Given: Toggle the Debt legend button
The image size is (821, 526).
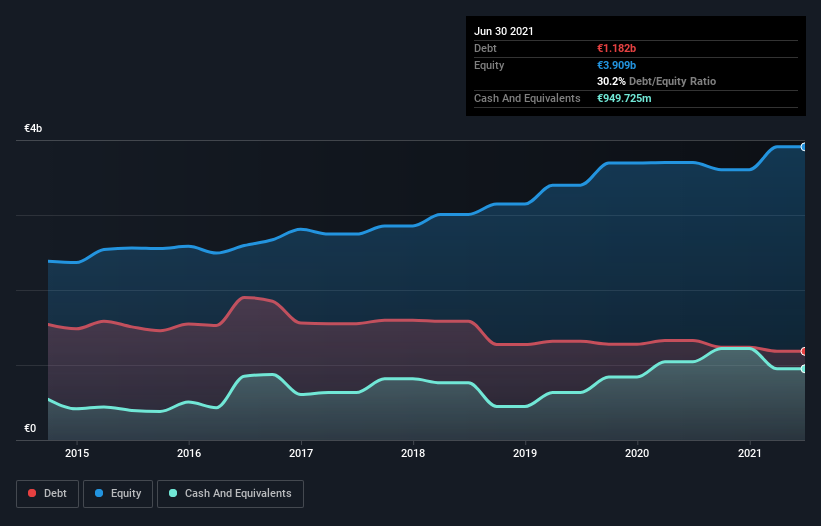Looking at the screenshot, I should tap(47, 494).
